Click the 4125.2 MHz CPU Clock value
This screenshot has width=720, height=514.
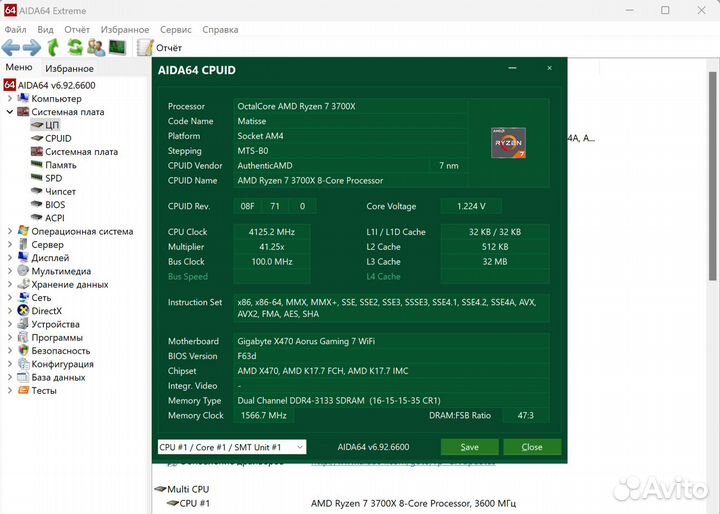click(x=271, y=232)
